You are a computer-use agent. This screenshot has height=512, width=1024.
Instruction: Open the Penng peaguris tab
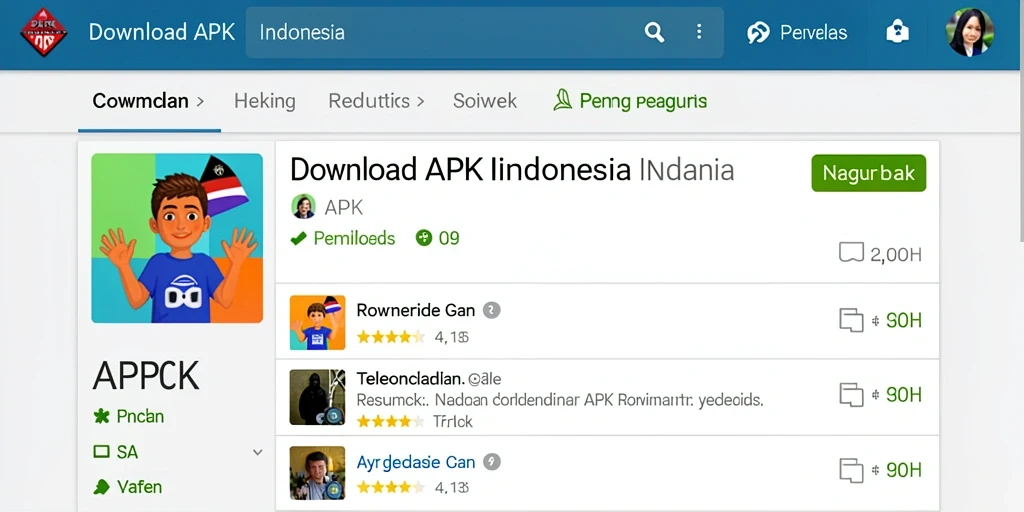pyautogui.click(x=643, y=101)
